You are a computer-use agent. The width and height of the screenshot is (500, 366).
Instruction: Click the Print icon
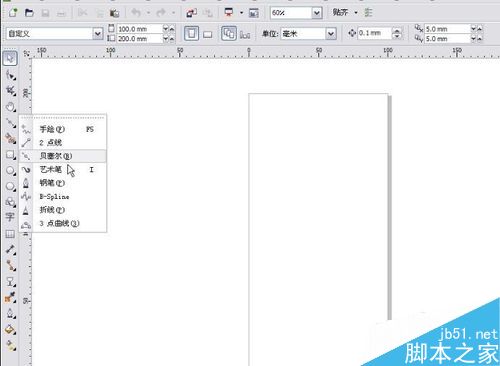[x=61, y=13]
